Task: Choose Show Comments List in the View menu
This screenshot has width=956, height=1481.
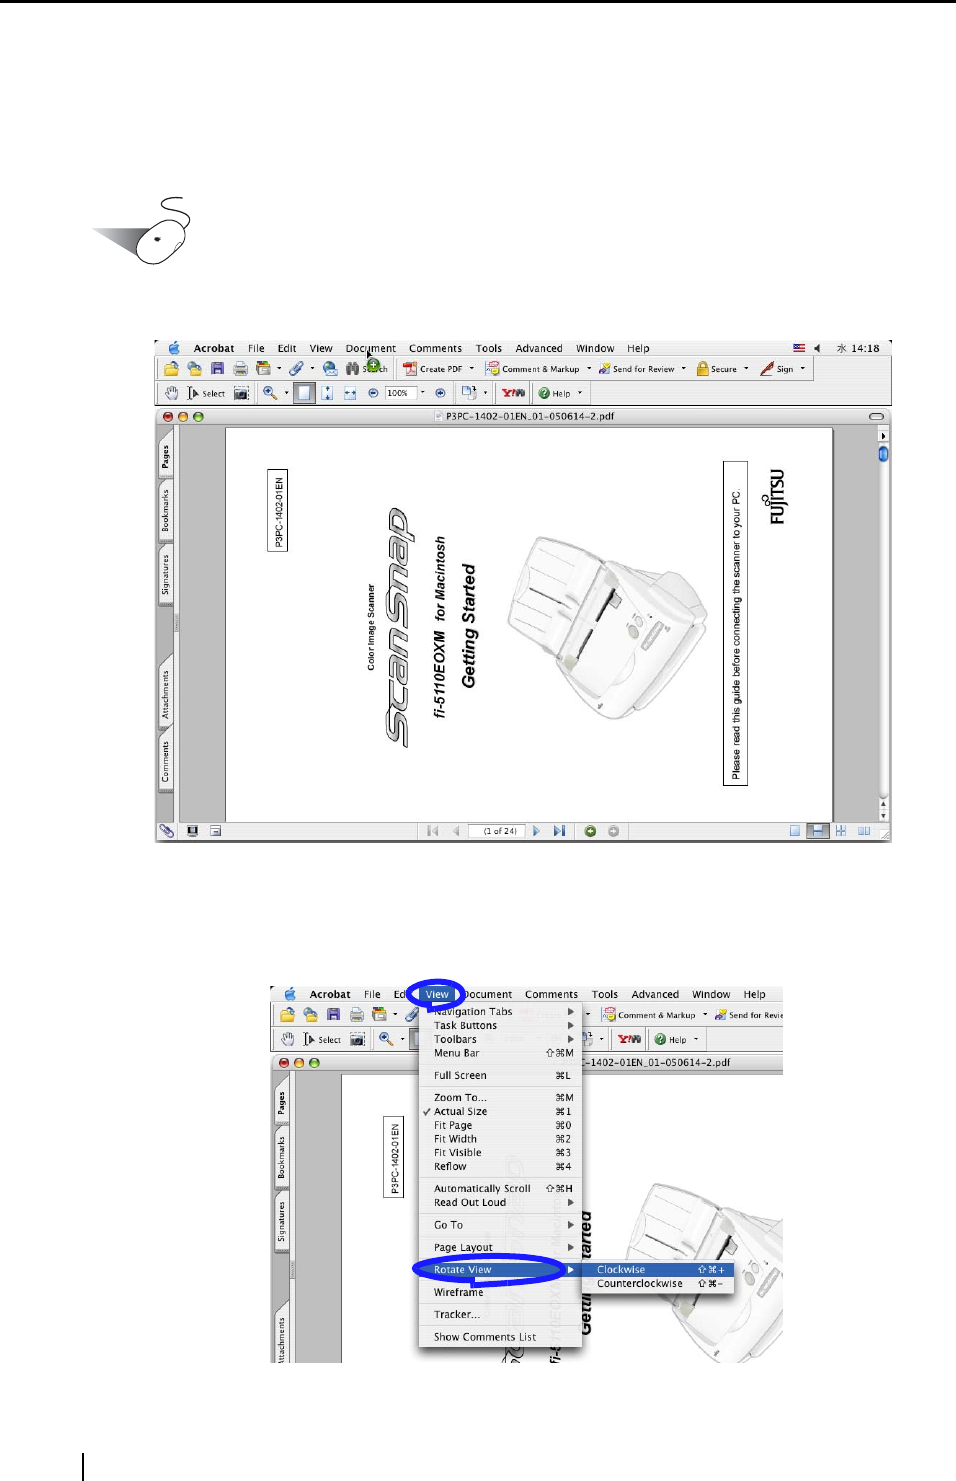Action: click(x=499, y=1337)
